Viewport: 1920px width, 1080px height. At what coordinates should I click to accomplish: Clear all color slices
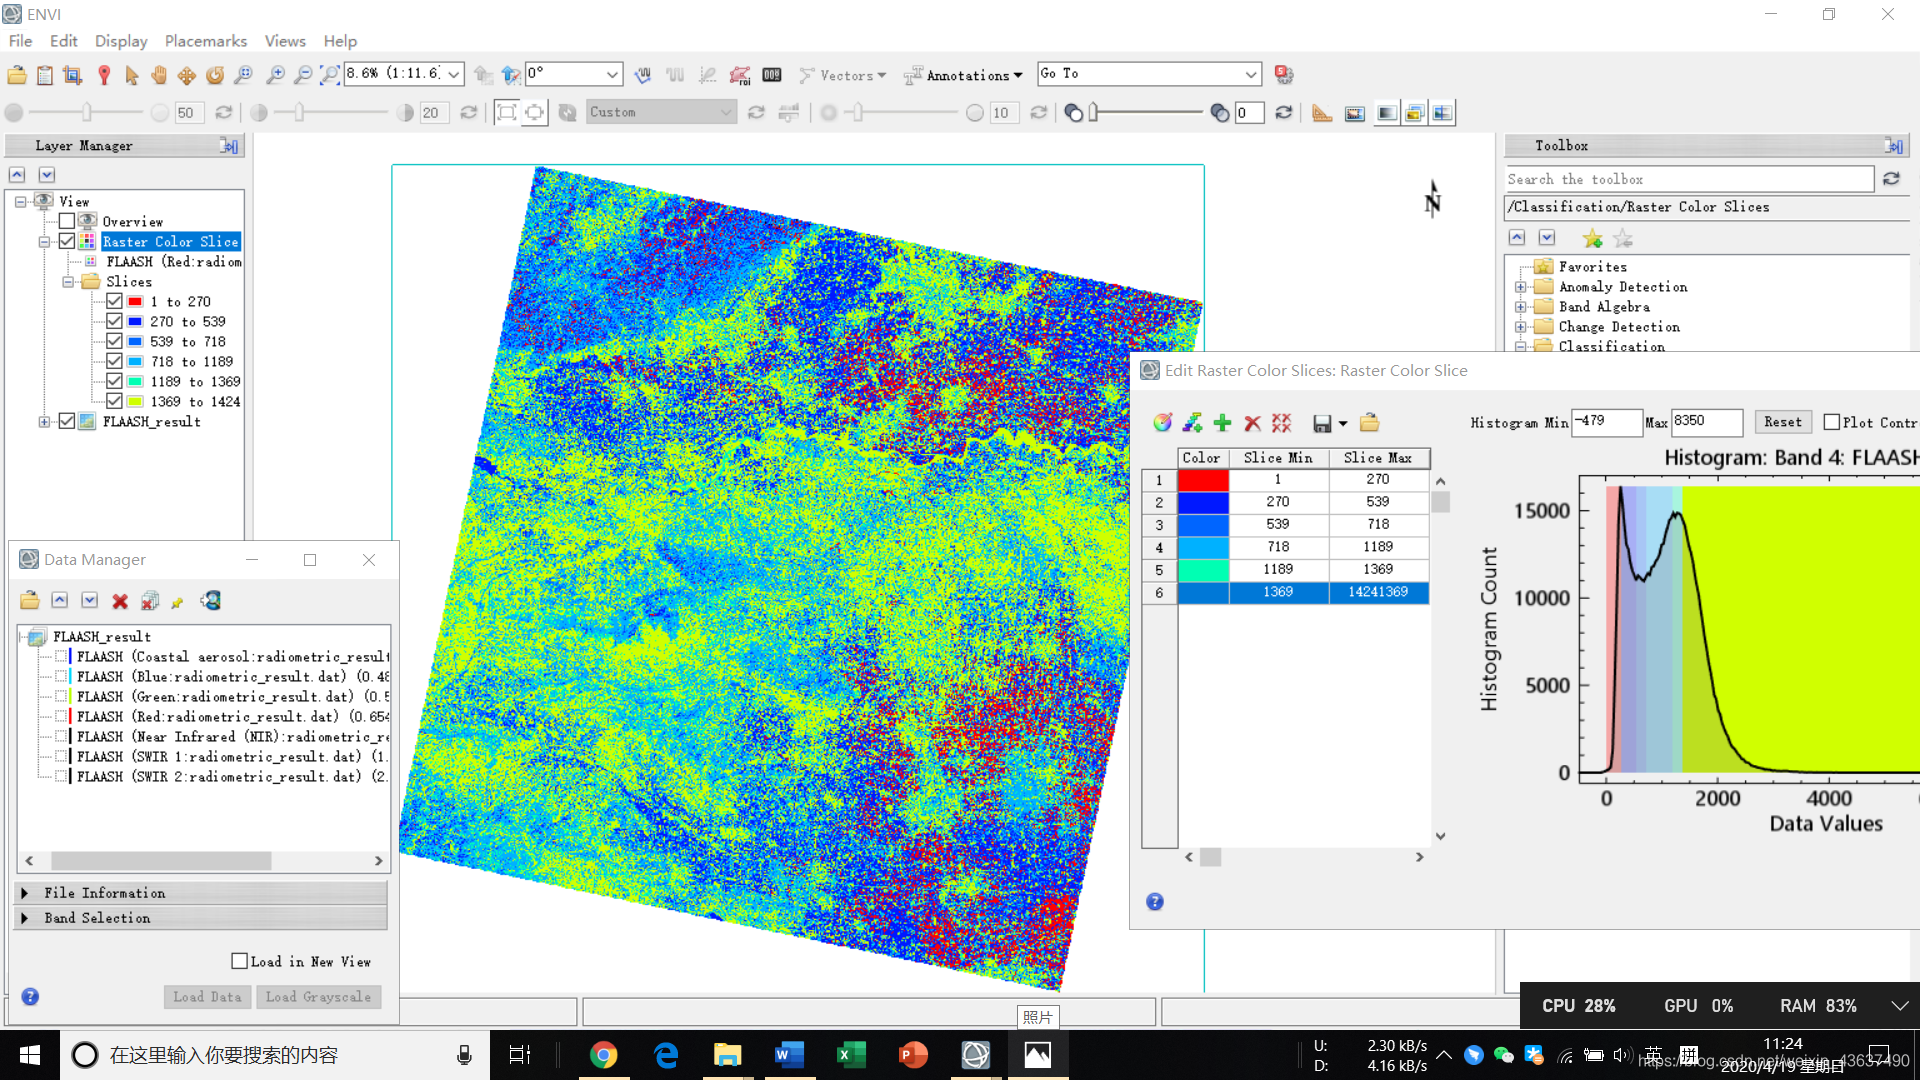[x=1282, y=423]
